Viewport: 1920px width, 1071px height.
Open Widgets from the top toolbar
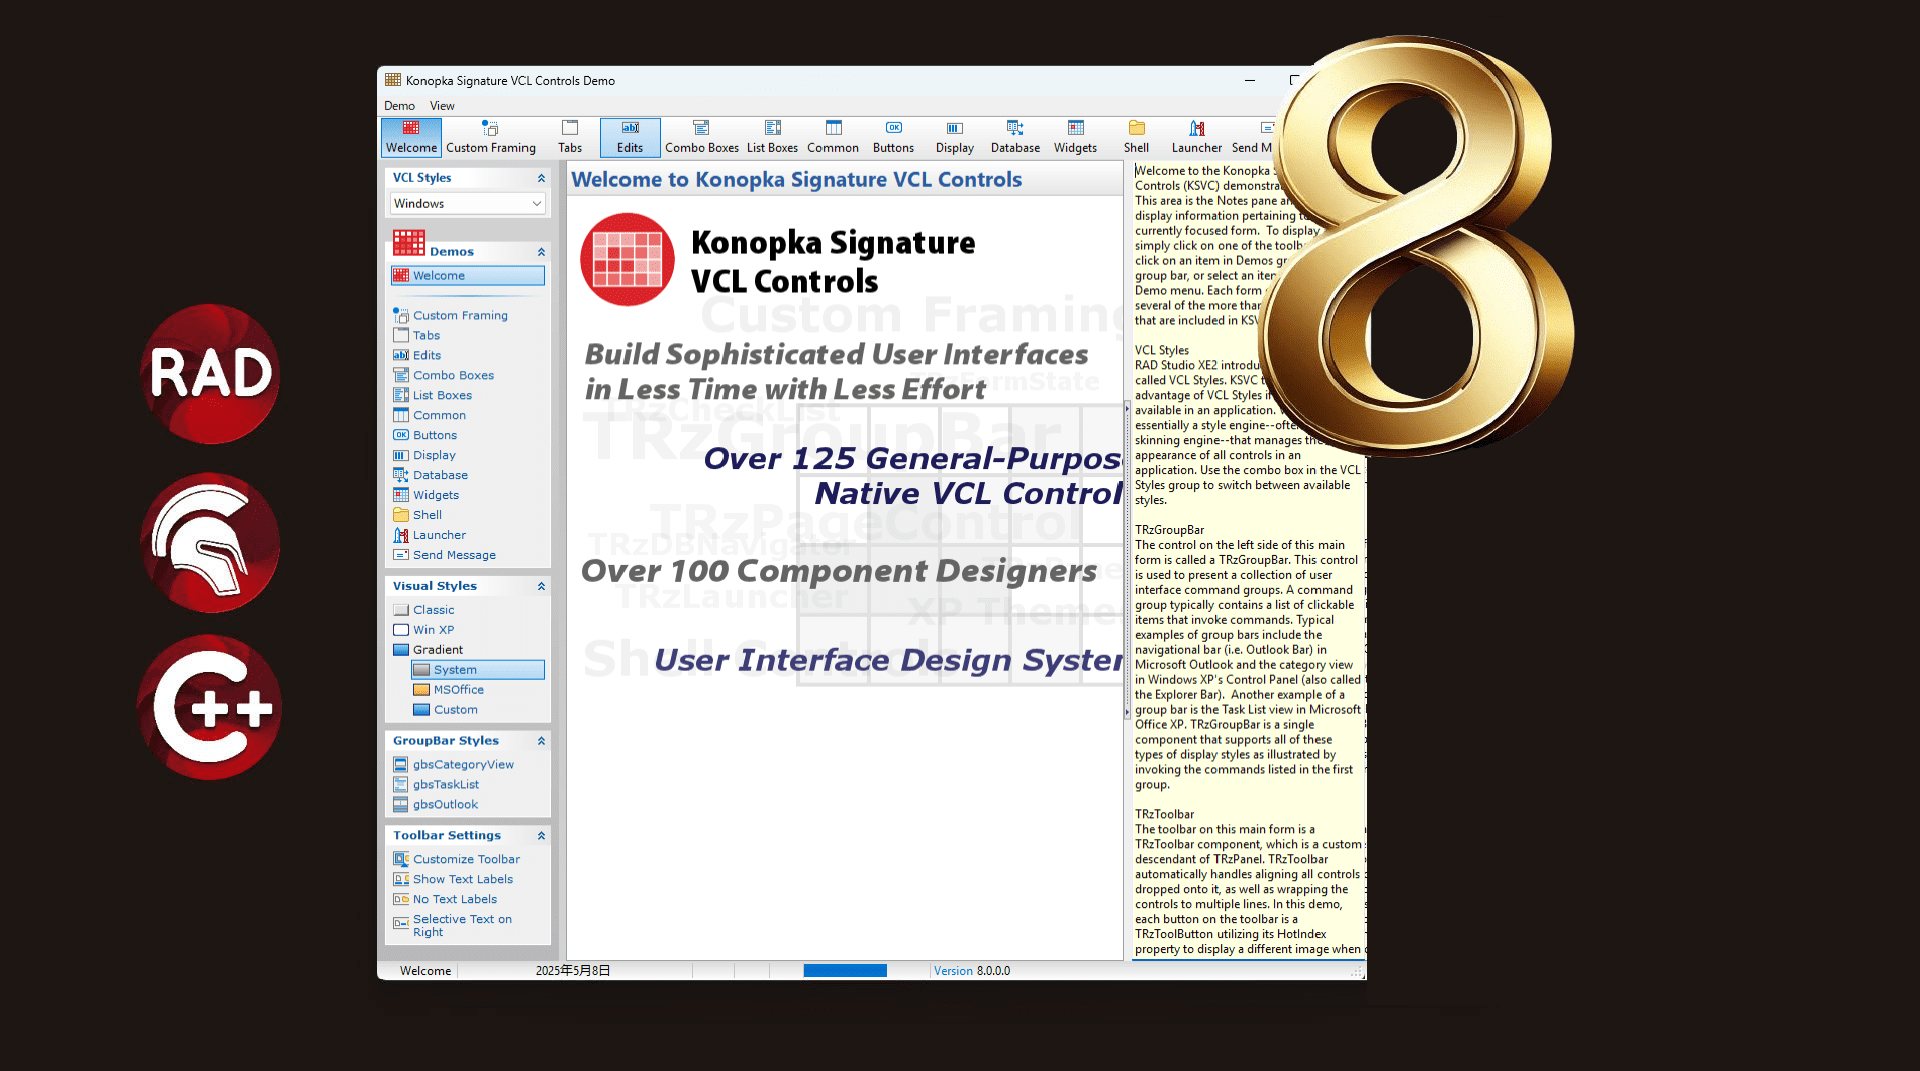(1075, 137)
